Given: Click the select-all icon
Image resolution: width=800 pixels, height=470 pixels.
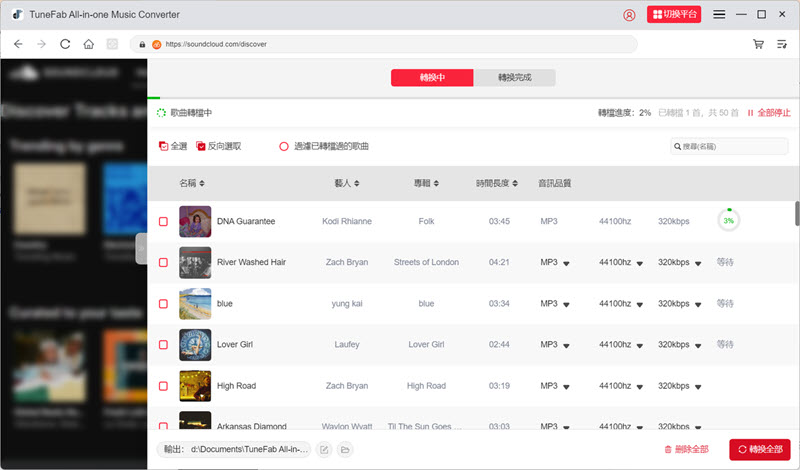Looking at the screenshot, I should pyautogui.click(x=163, y=146).
